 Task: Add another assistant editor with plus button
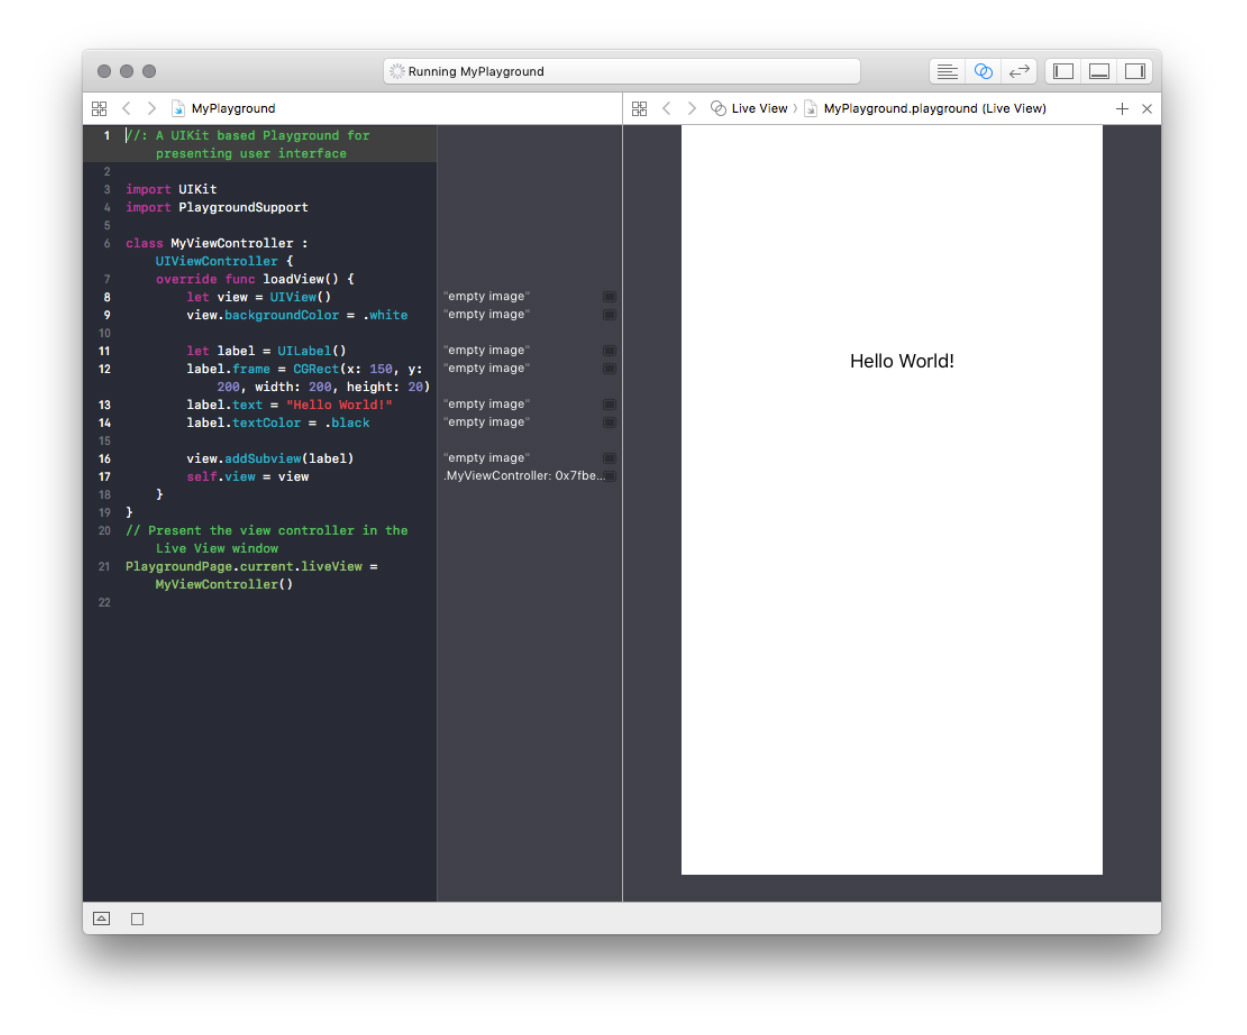(1122, 109)
